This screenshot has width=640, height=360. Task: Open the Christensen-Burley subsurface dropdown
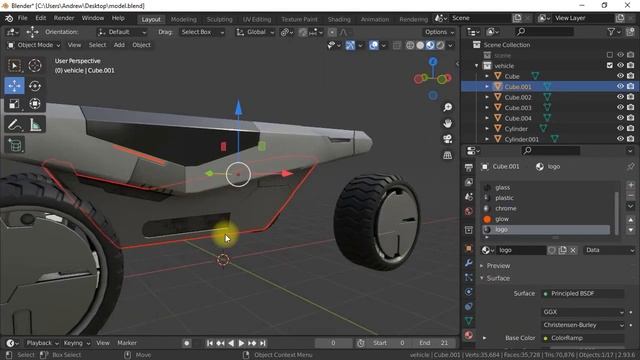pos(583,325)
